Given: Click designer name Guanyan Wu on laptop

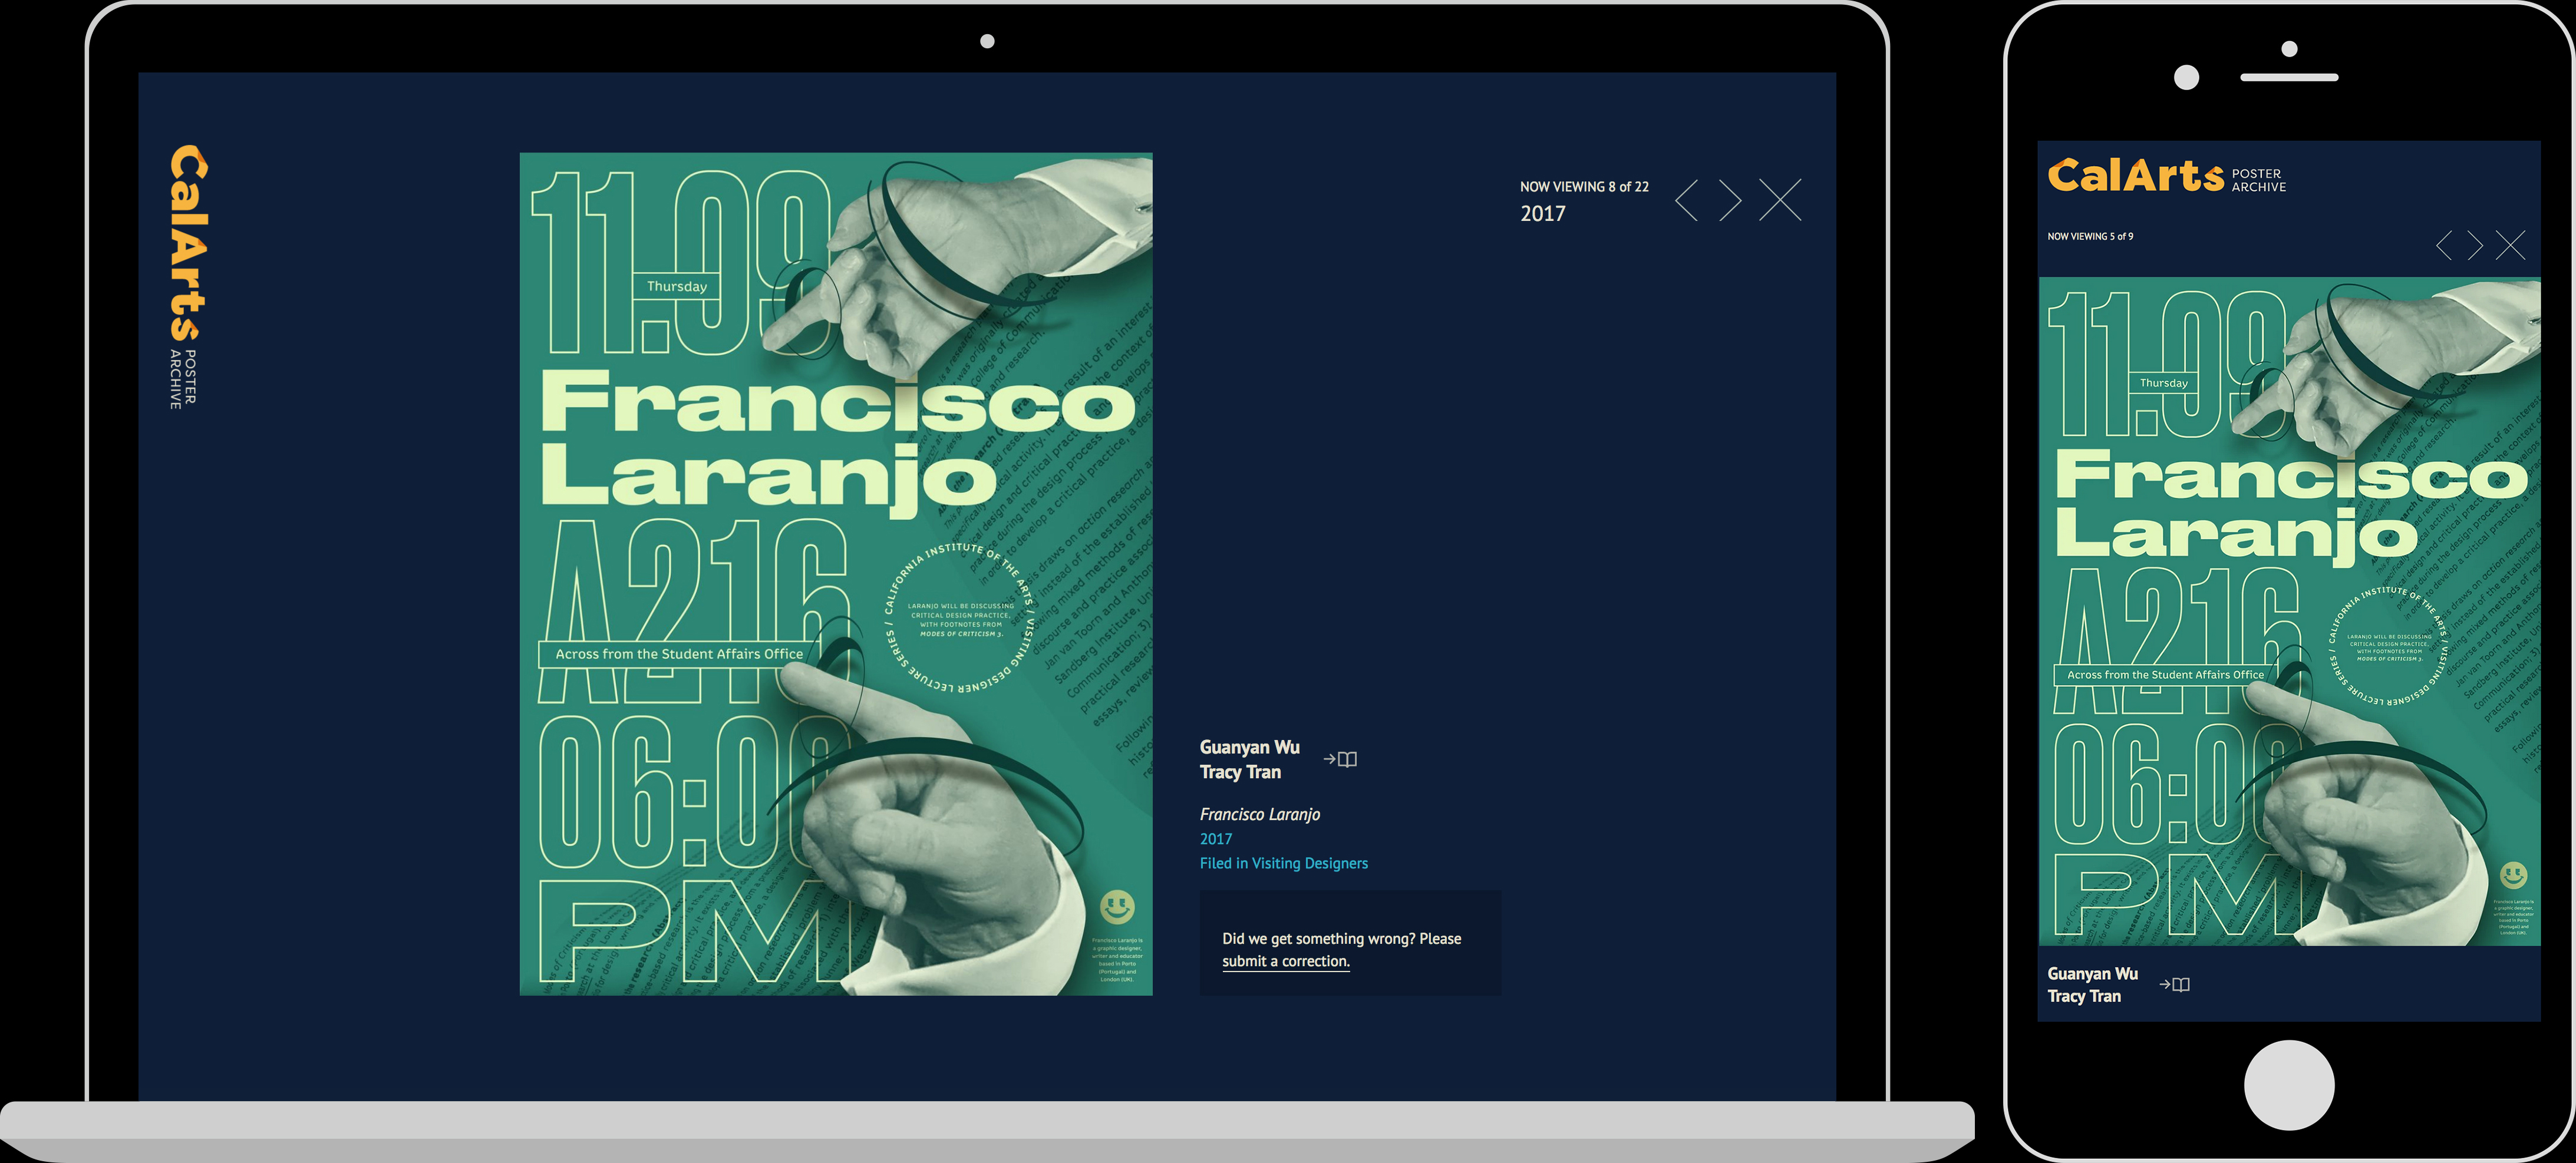Looking at the screenshot, I should coord(1250,747).
